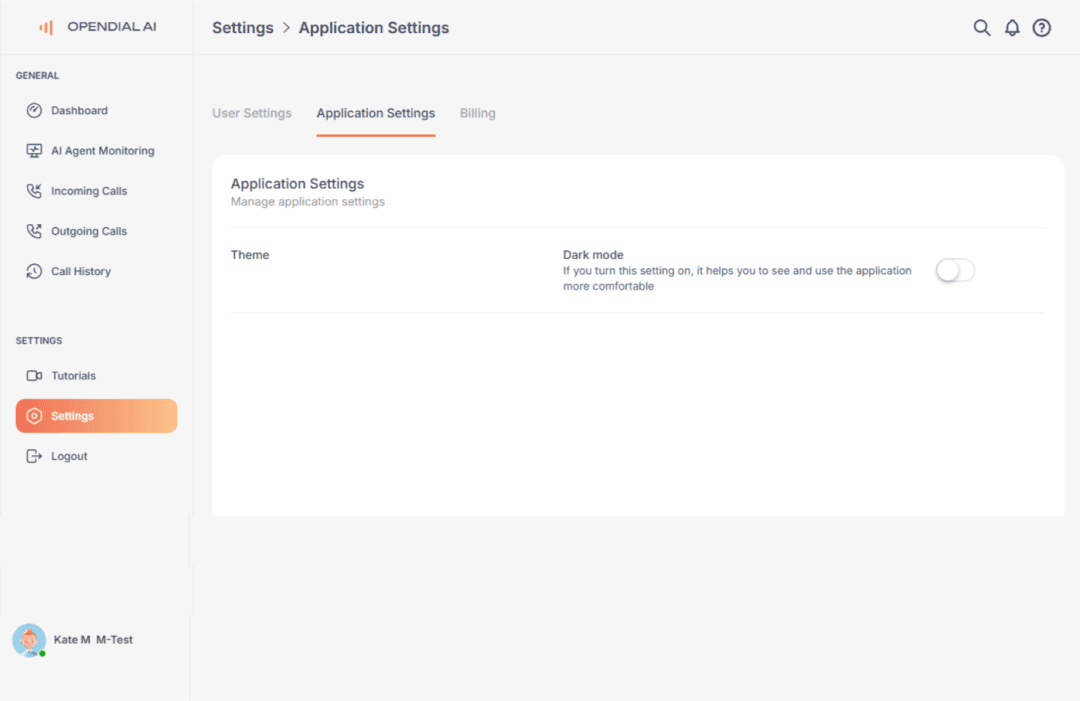The width and height of the screenshot is (1080, 701).
Task: Click the Theme settings row label
Action: coord(250,255)
